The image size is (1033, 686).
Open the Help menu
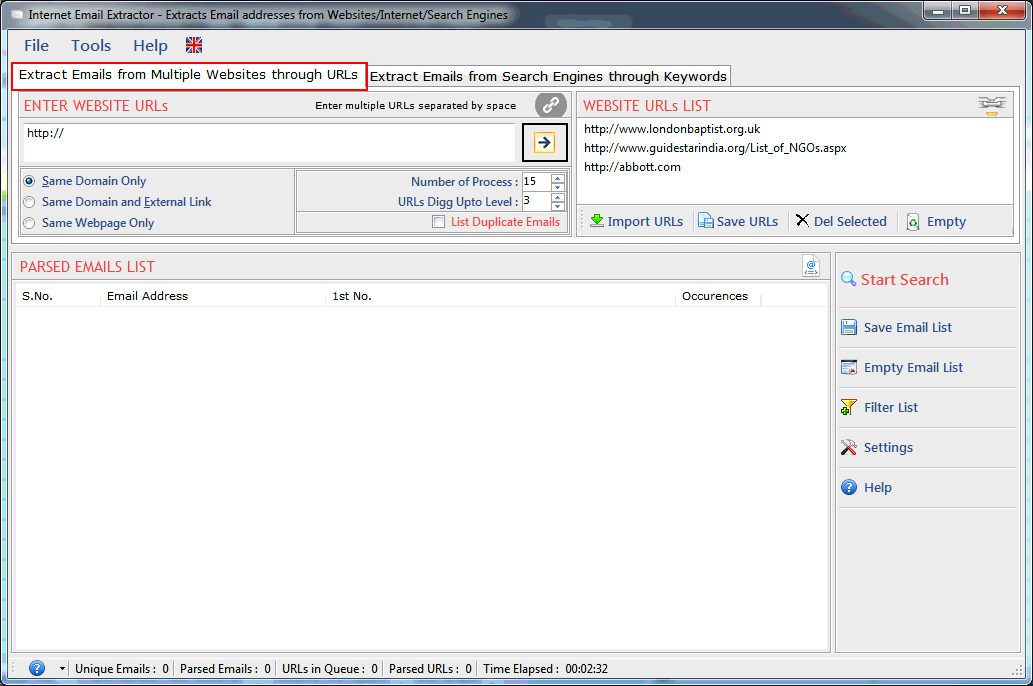[x=150, y=45]
